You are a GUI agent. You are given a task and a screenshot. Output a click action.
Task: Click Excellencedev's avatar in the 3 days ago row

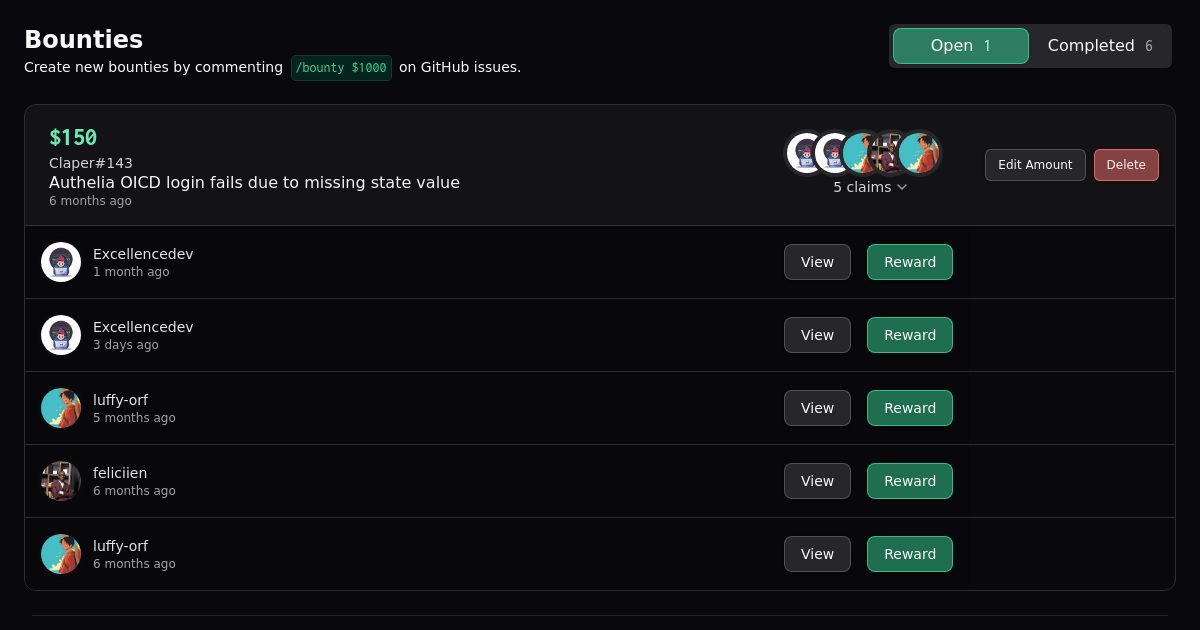pyautogui.click(x=61, y=335)
